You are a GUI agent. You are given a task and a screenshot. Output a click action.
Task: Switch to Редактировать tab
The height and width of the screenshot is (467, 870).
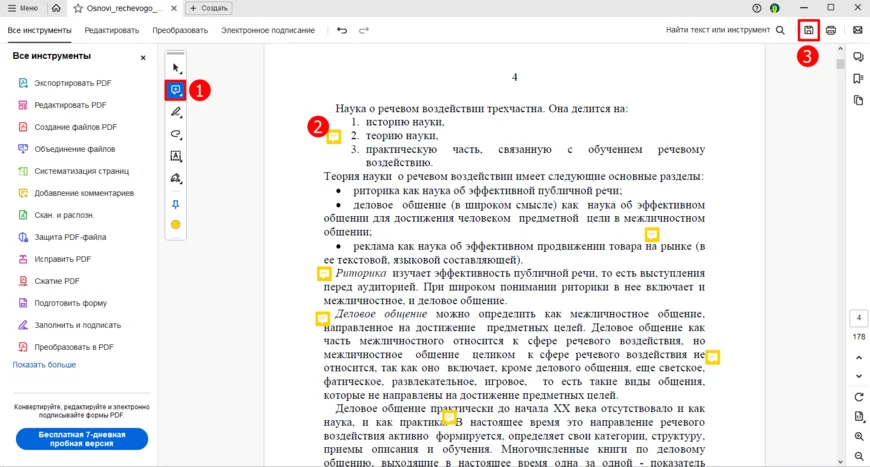coord(112,31)
